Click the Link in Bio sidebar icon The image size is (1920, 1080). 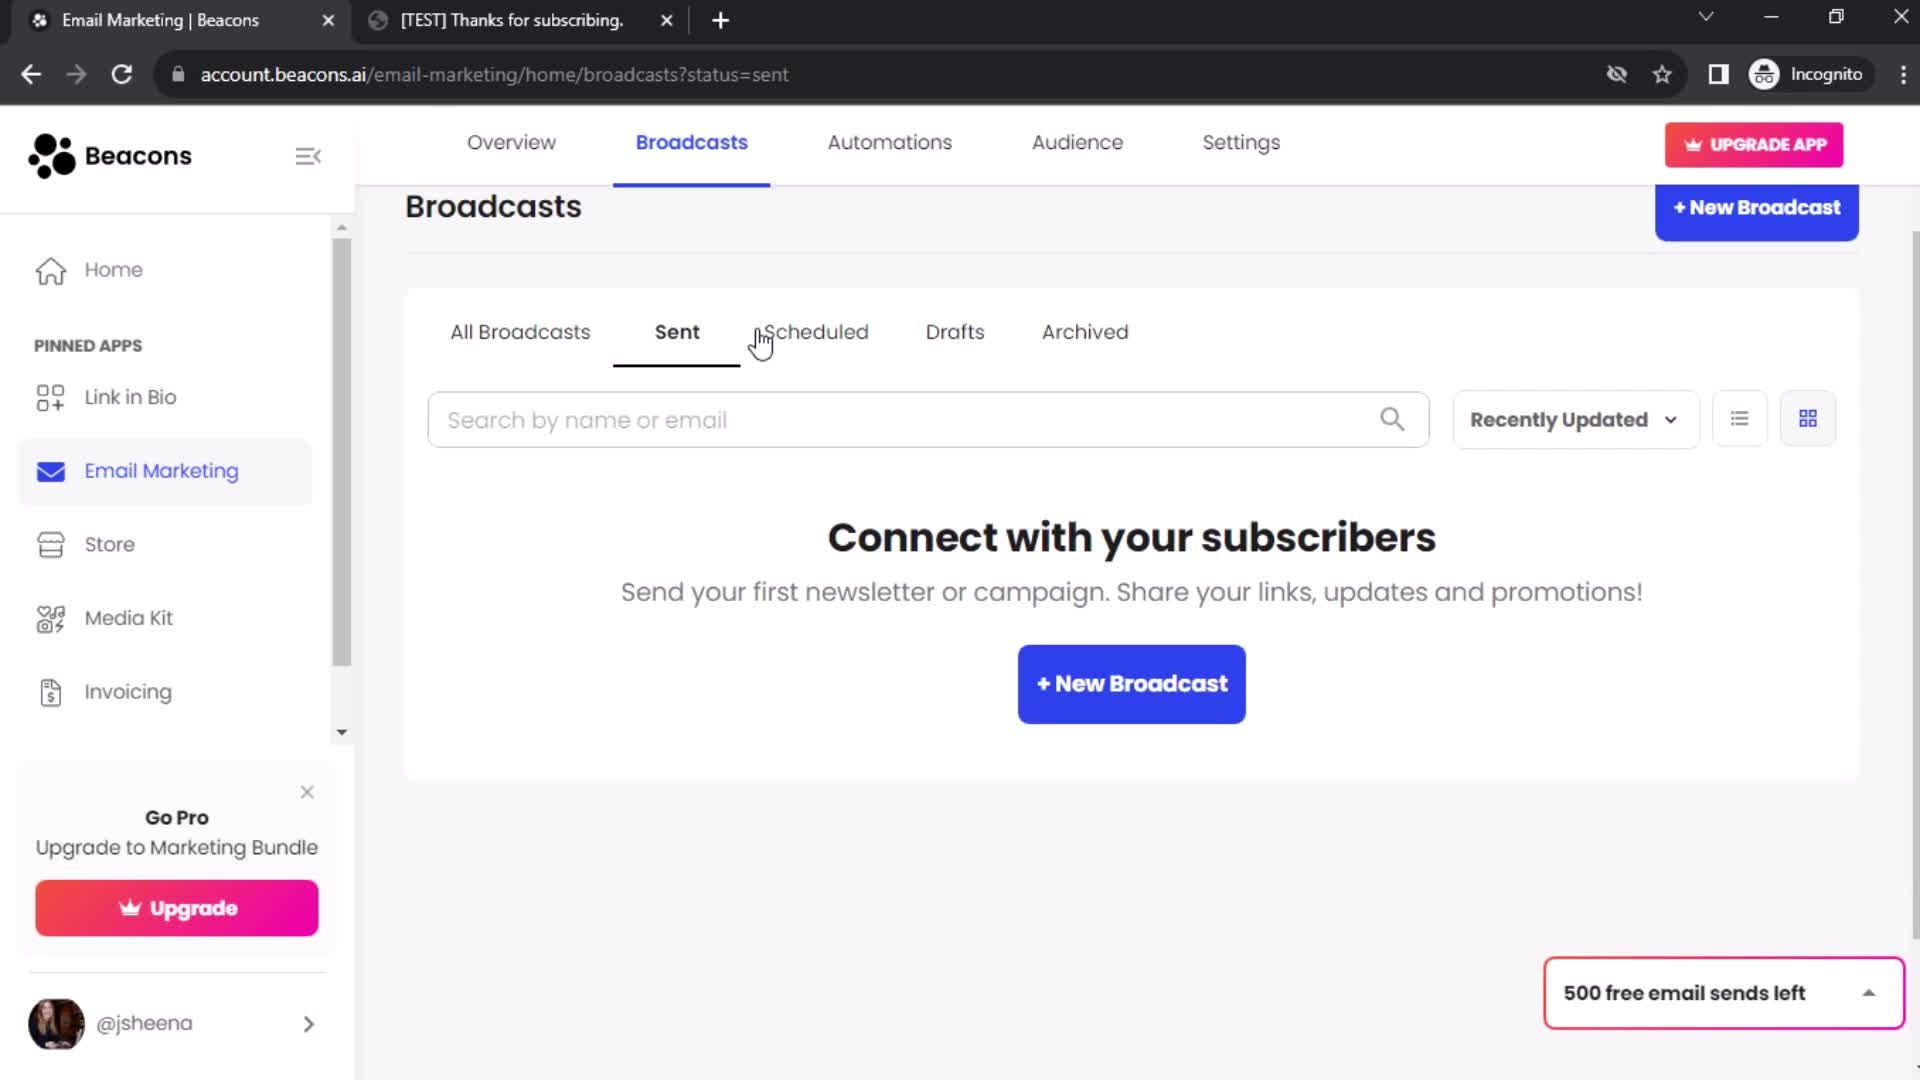click(x=49, y=396)
